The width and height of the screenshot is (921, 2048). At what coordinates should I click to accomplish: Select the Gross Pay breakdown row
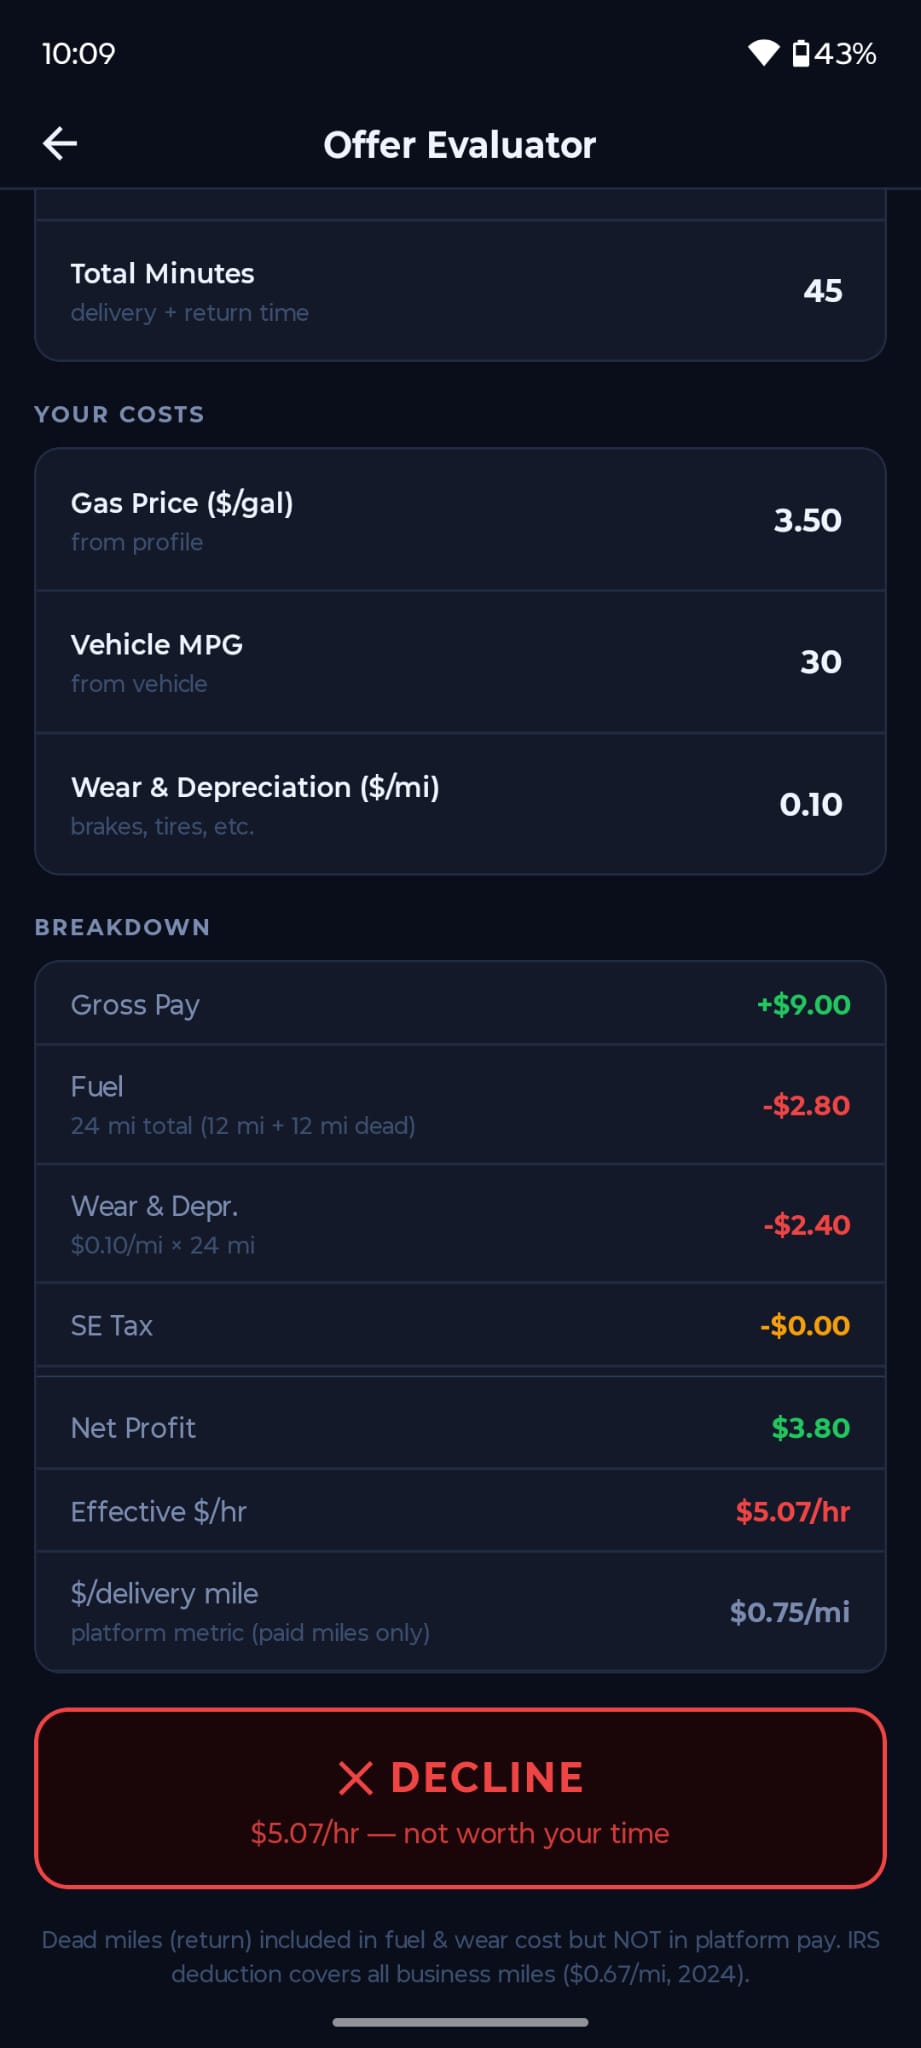460,1005
